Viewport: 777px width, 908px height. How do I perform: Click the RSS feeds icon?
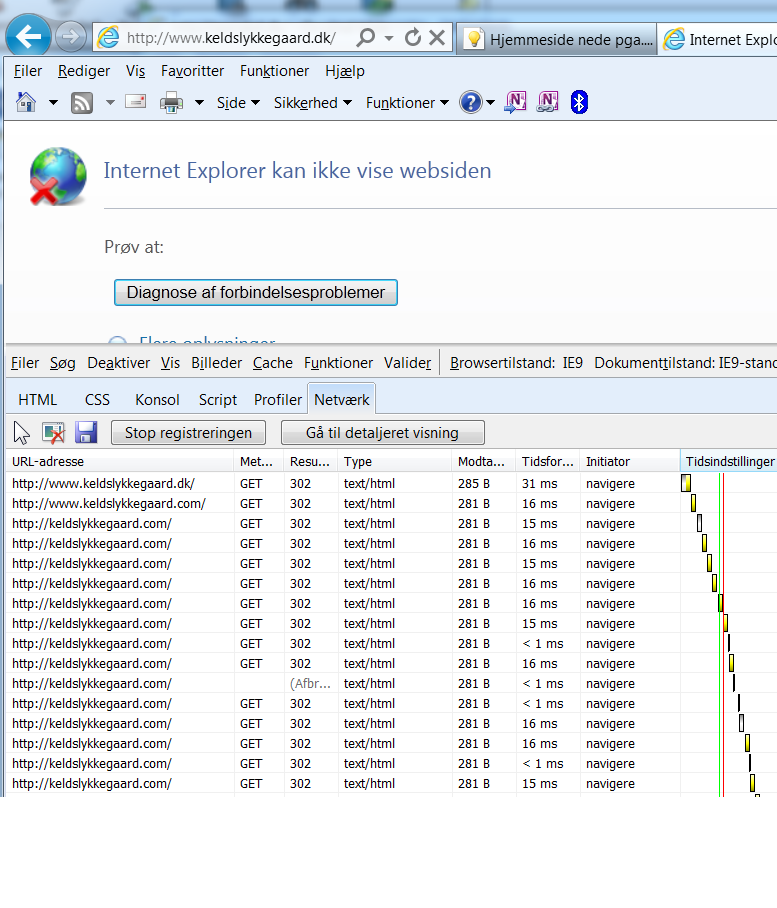(82, 103)
